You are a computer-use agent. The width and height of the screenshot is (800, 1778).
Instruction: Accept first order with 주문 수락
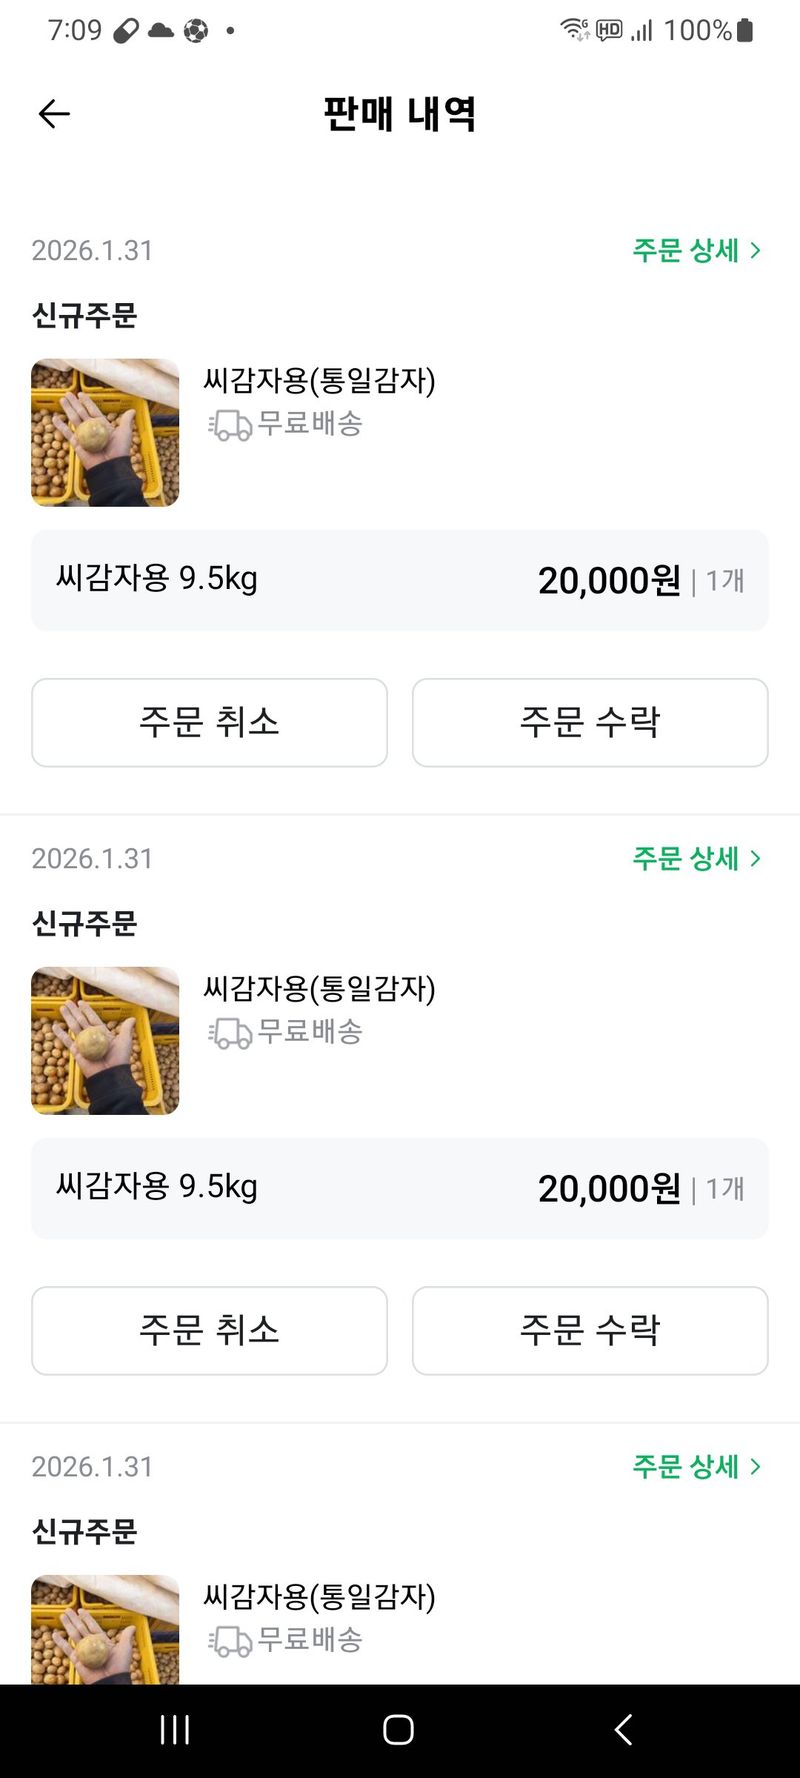coord(590,722)
